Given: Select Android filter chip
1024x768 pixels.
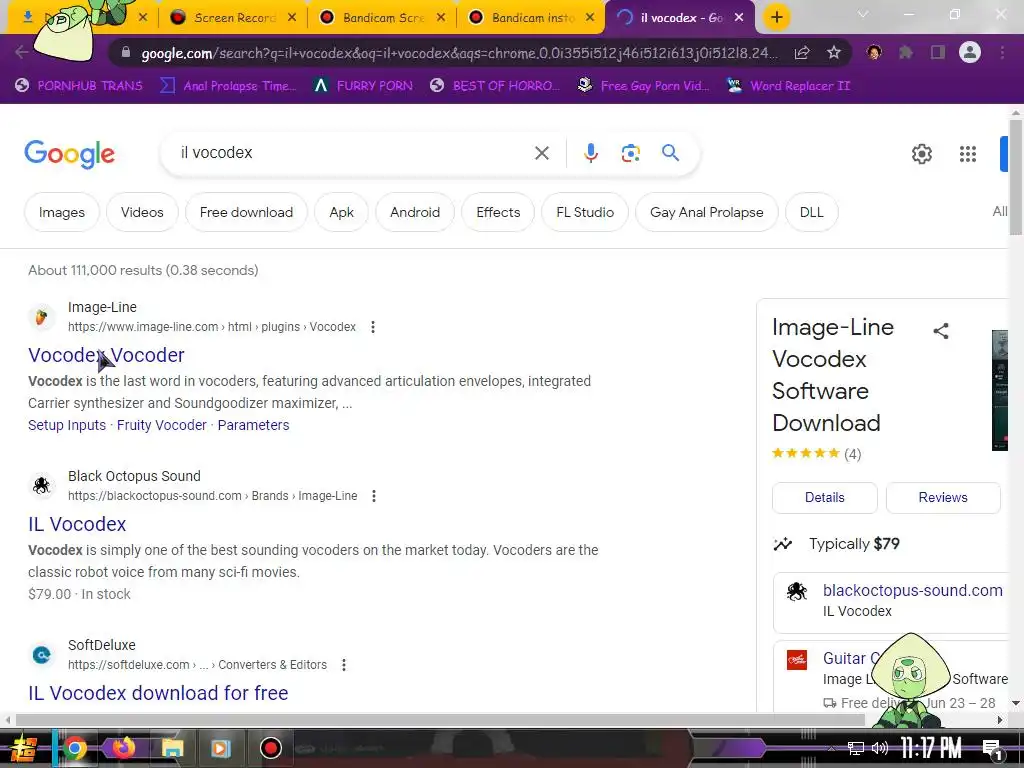Looking at the screenshot, I should [x=415, y=212].
